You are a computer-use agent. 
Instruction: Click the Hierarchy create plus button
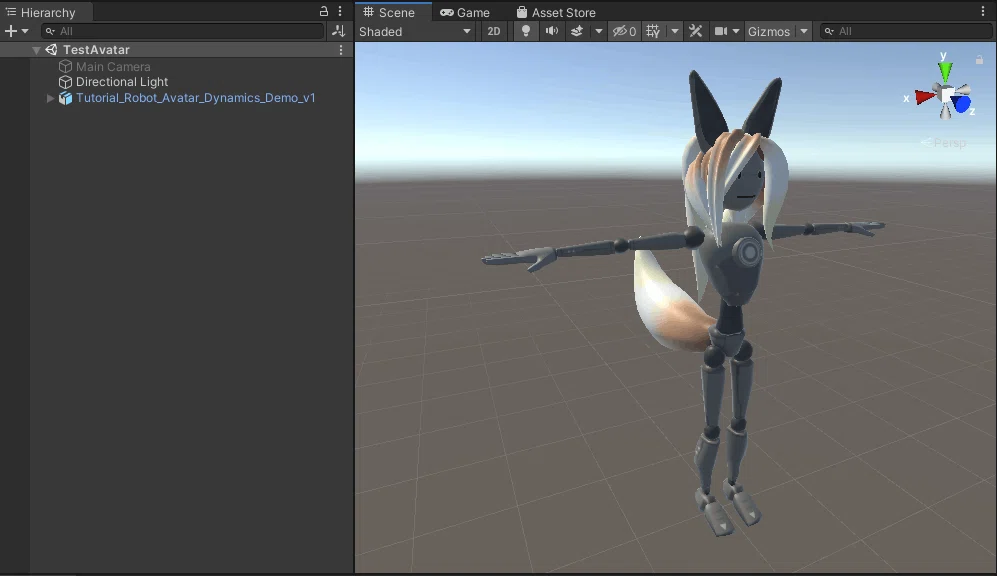tap(11, 31)
